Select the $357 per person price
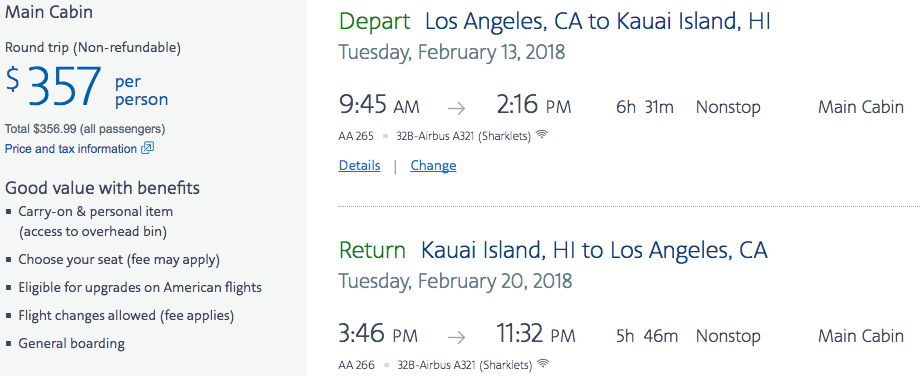Image resolution: width=921 pixels, height=376 pixels. 86,86
